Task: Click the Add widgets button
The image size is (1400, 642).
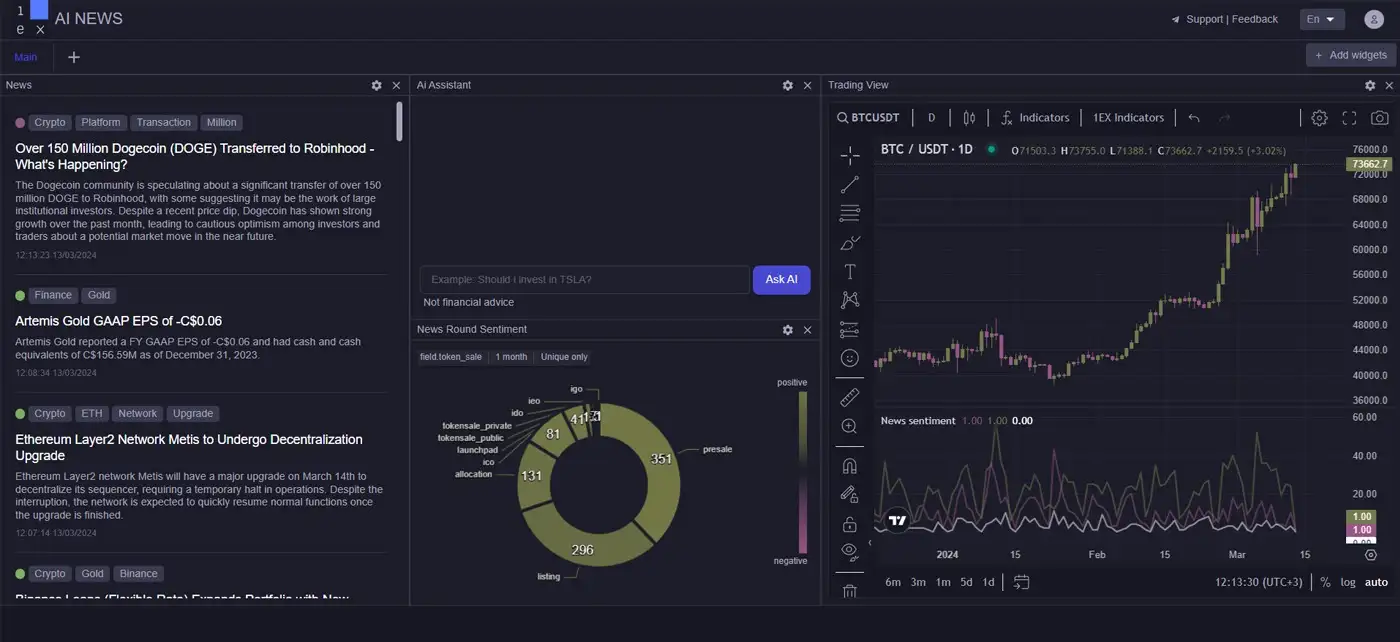Action: point(1350,55)
